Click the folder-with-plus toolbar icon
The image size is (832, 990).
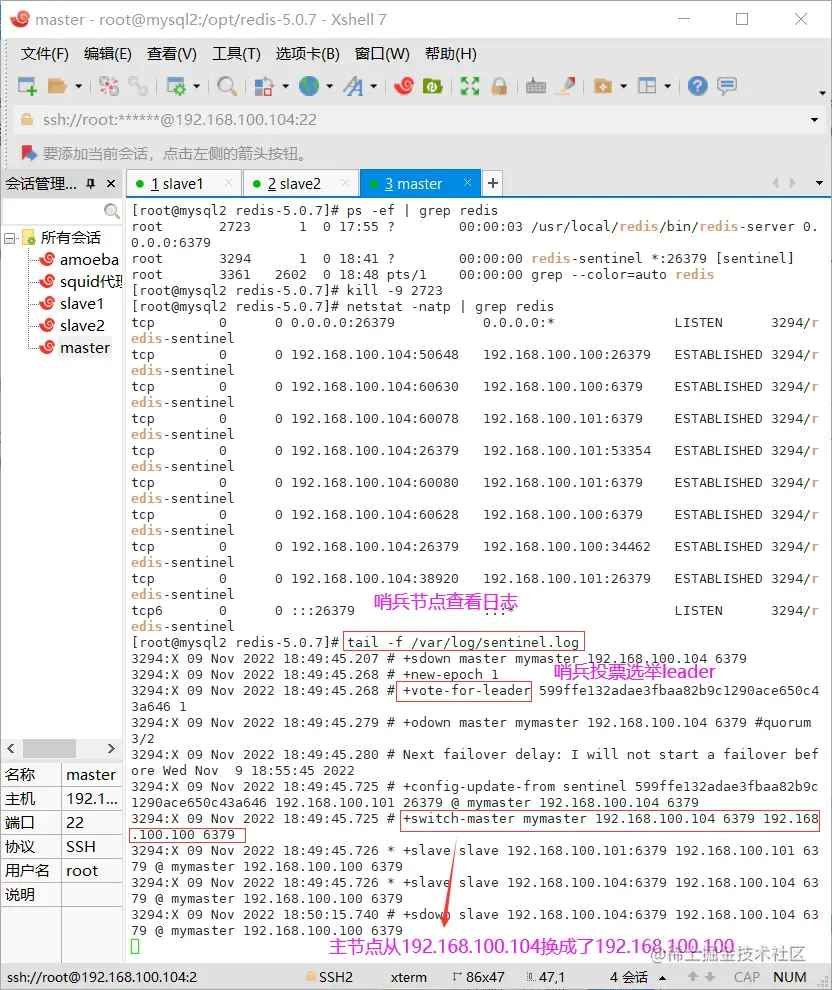tap(603, 86)
